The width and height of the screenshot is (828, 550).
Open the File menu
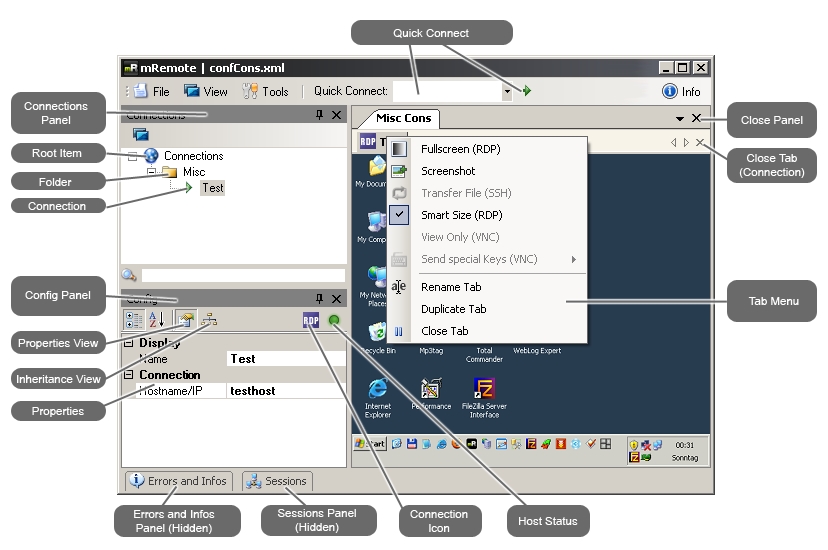(x=152, y=91)
